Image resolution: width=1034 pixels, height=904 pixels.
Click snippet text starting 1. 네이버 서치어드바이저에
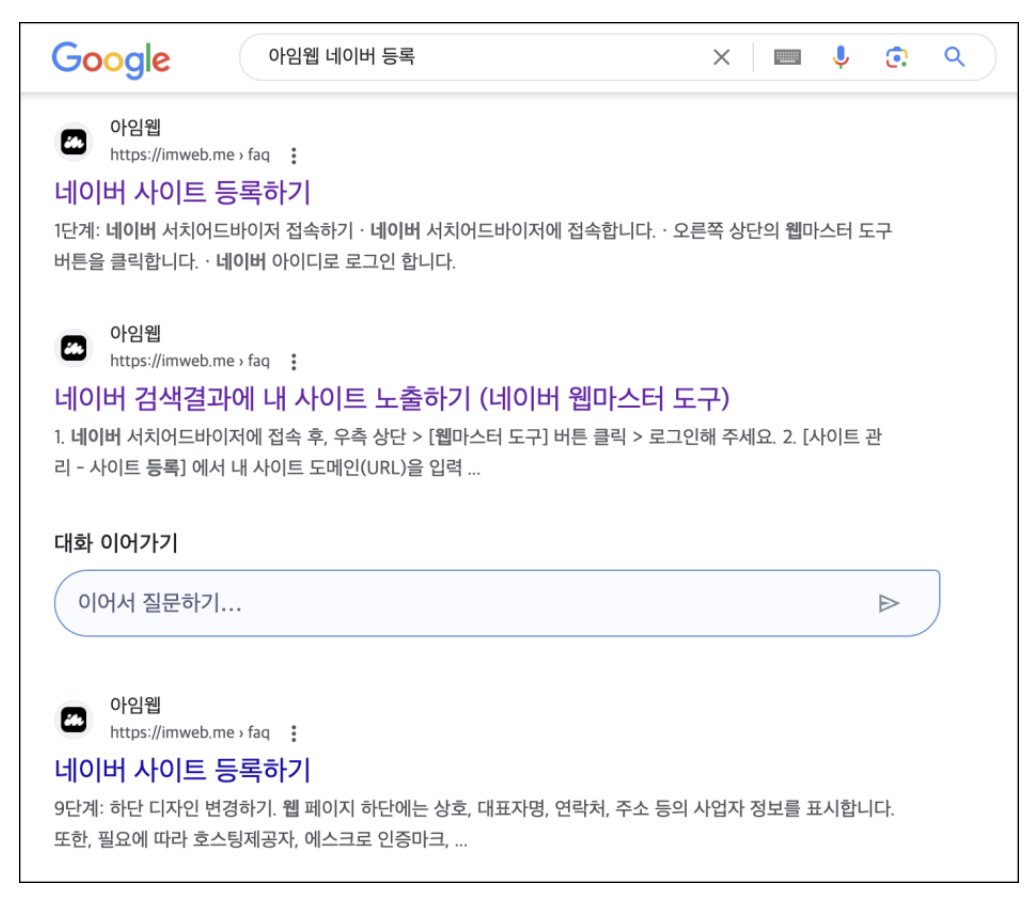click(x=468, y=452)
